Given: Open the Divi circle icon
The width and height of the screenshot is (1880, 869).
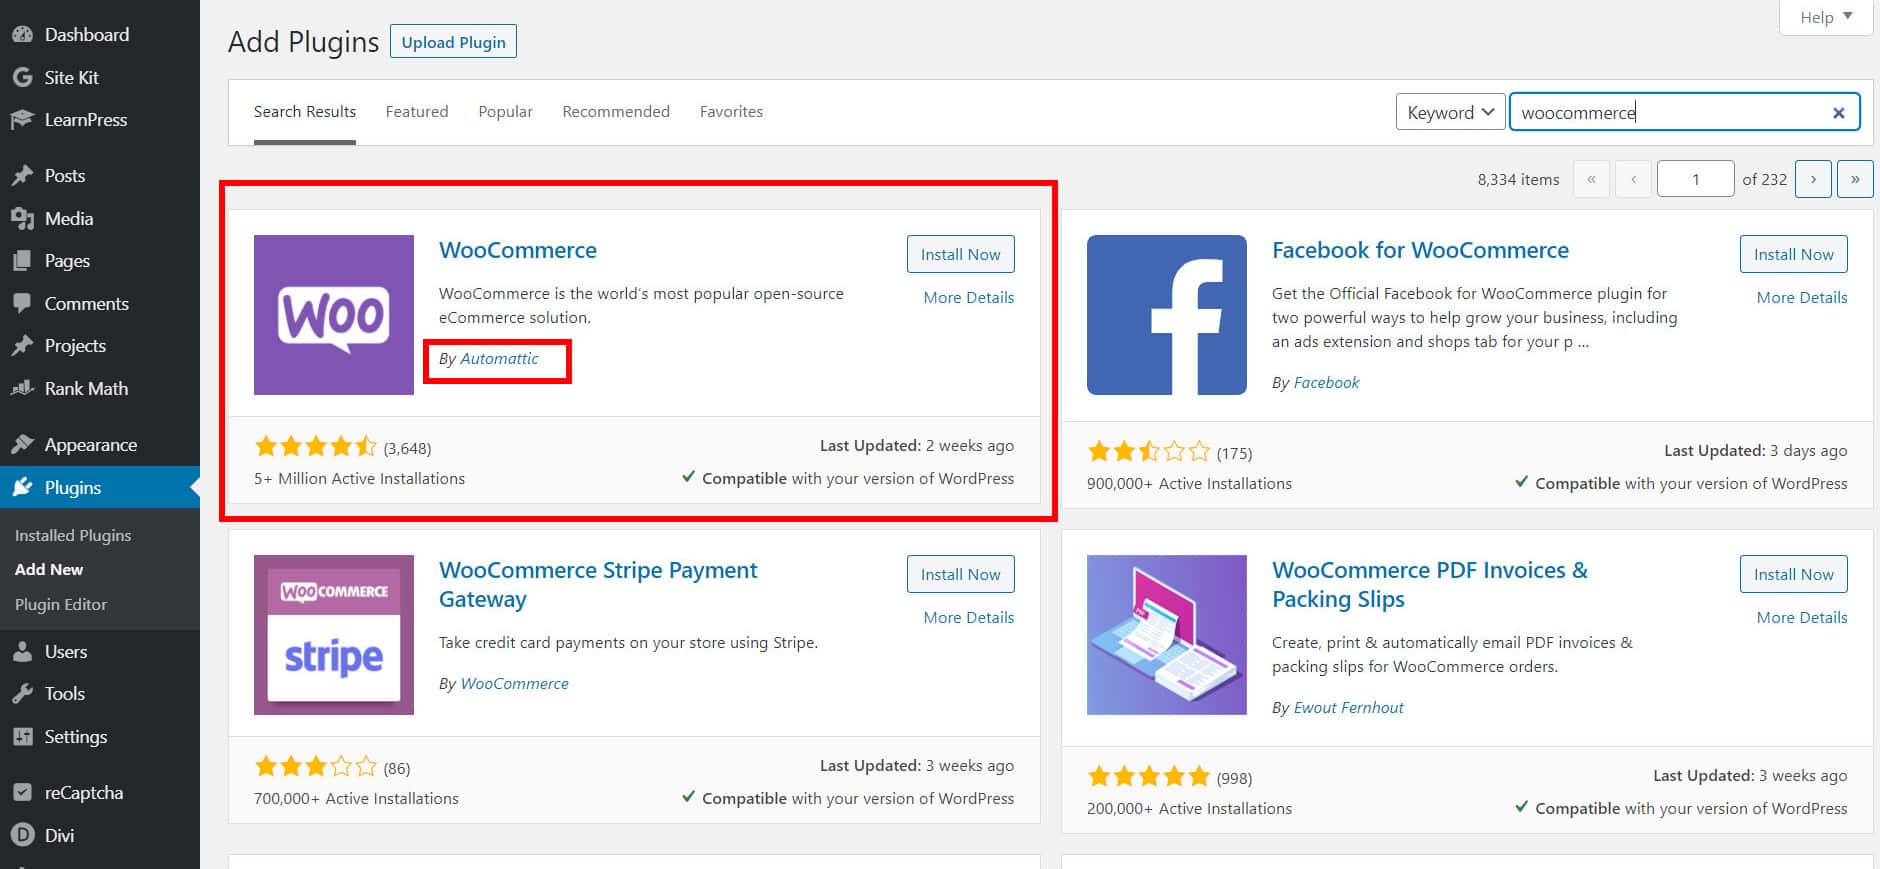Looking at the screenshot, I should (22, 835).
